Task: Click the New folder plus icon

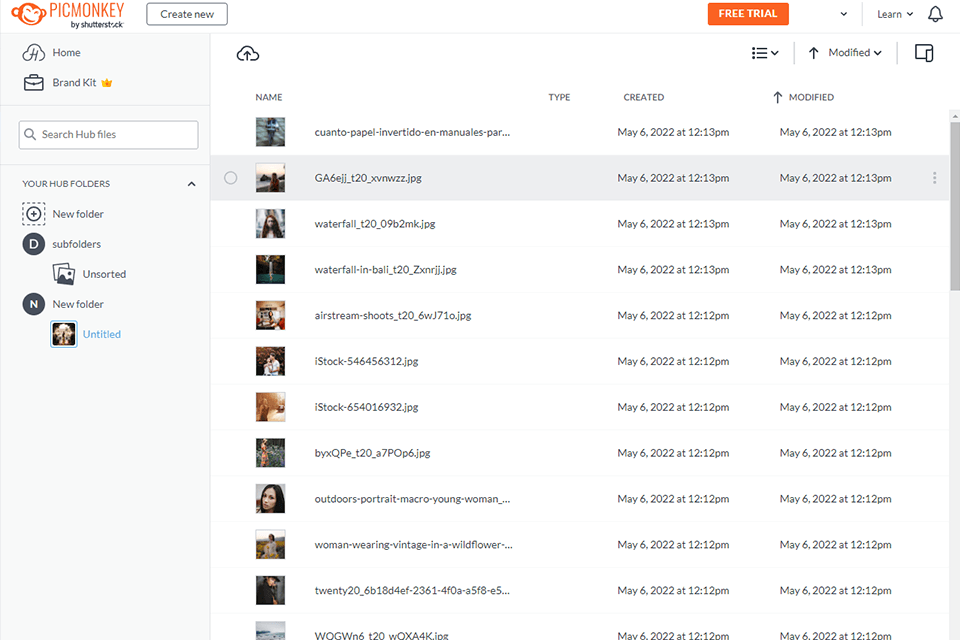Action: pyautogui.click(x=34, y=214)
